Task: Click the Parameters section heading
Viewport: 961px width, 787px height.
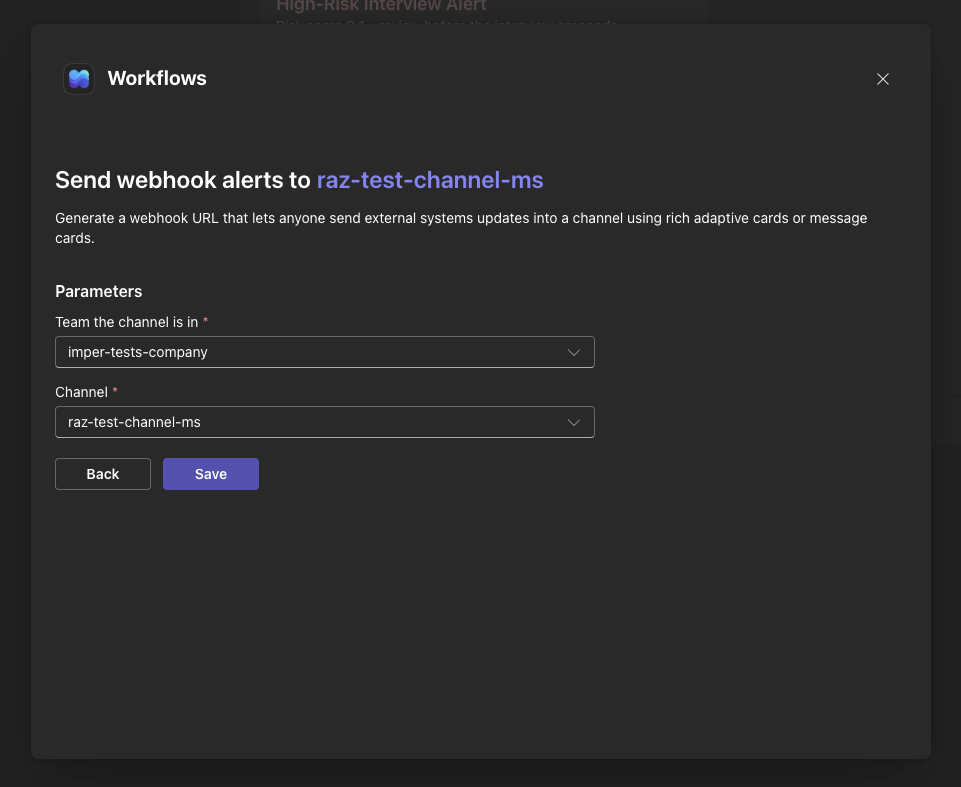Action: pos(99,291)
